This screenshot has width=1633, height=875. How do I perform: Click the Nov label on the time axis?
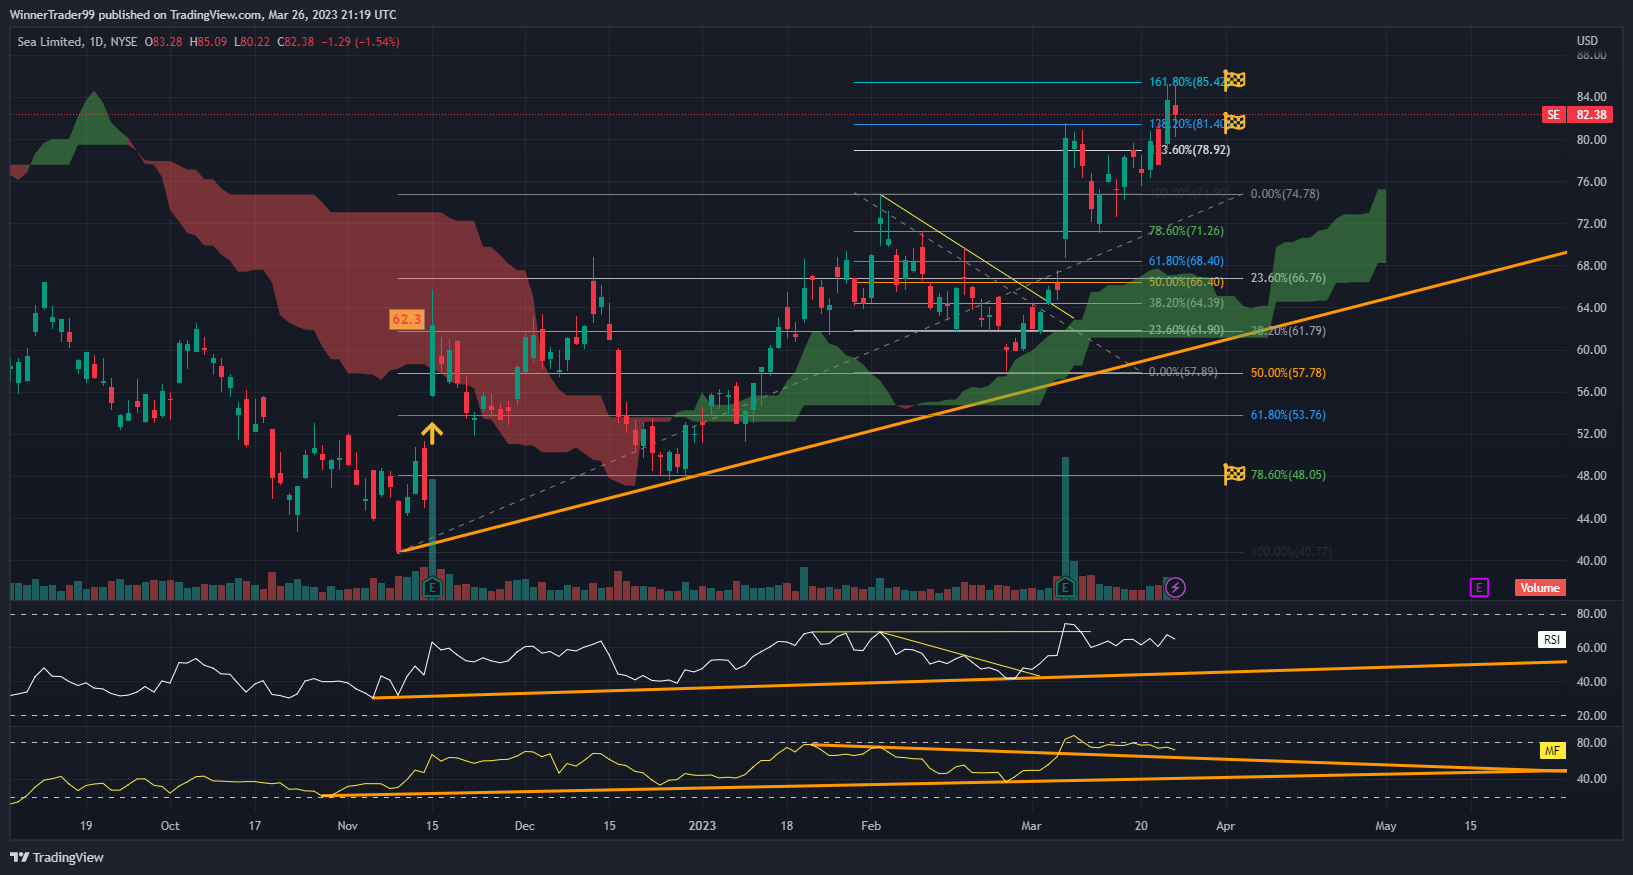click(x=347, y=826)
